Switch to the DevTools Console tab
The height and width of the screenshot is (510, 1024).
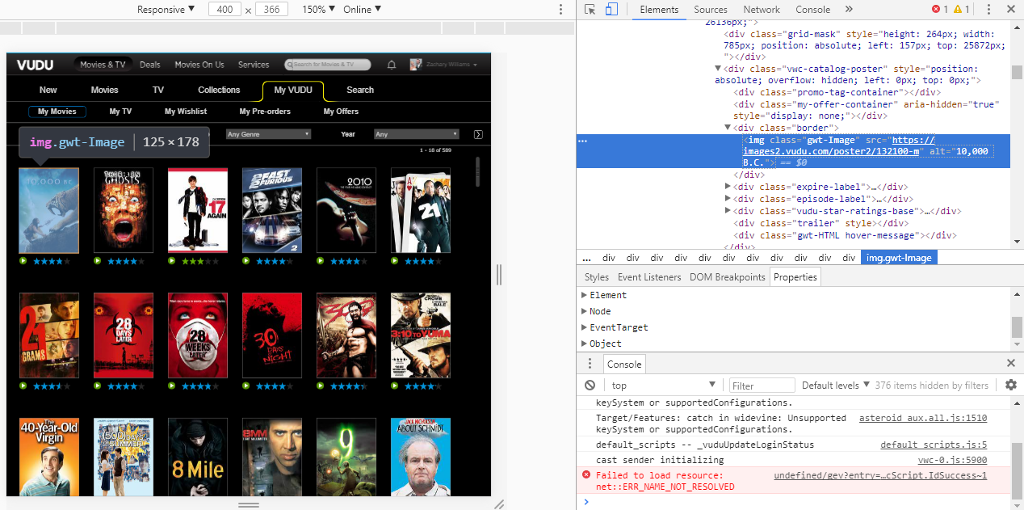(x=813, y=9)
